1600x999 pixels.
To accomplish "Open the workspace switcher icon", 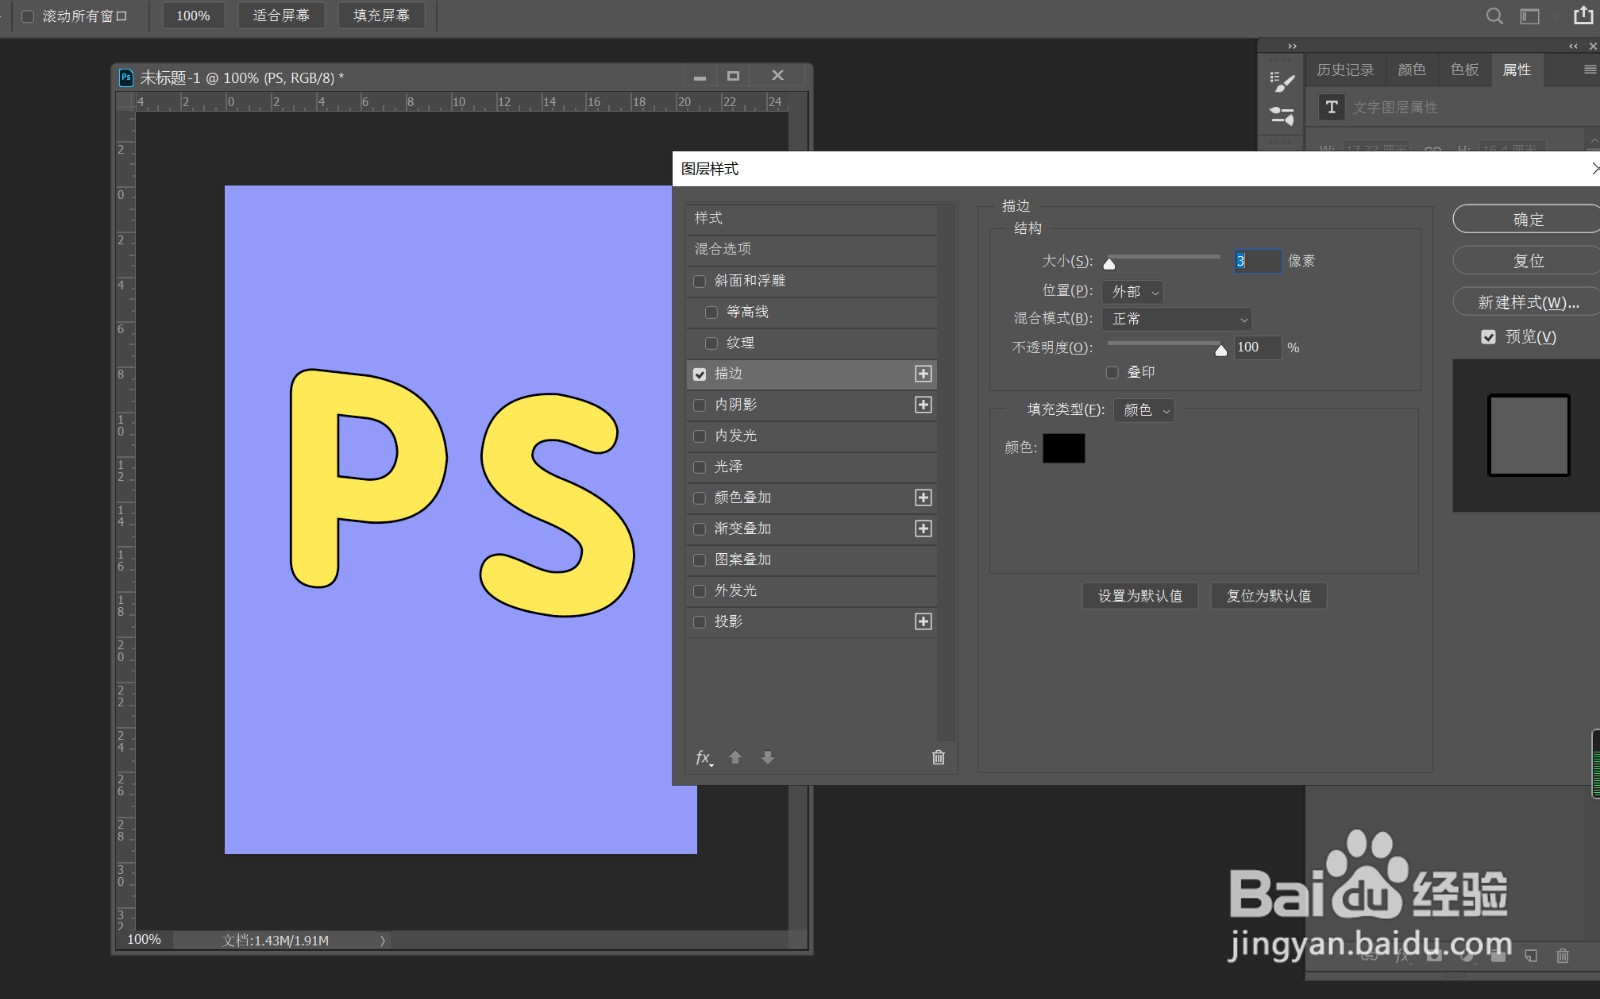I will point(1530,16).
